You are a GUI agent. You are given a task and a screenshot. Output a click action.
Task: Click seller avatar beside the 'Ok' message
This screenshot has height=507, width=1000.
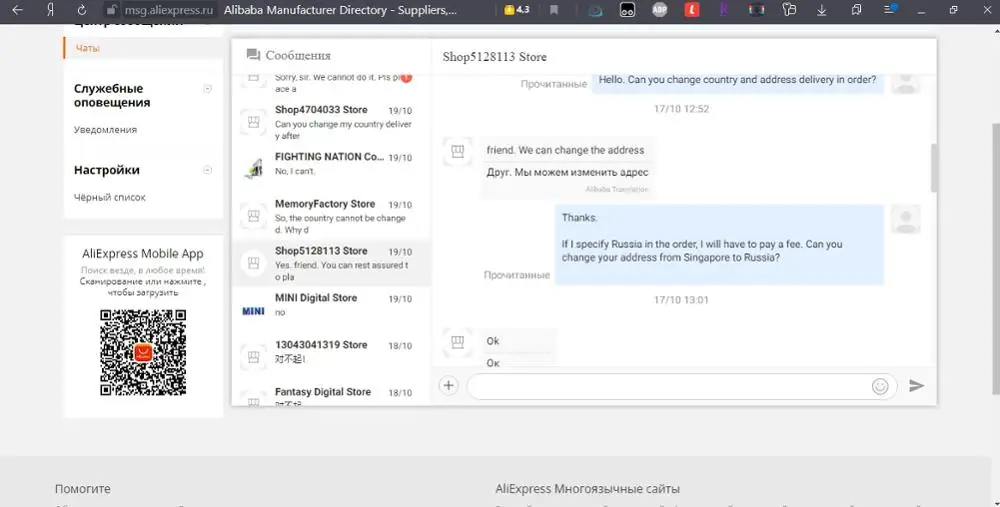coord(457,342)
